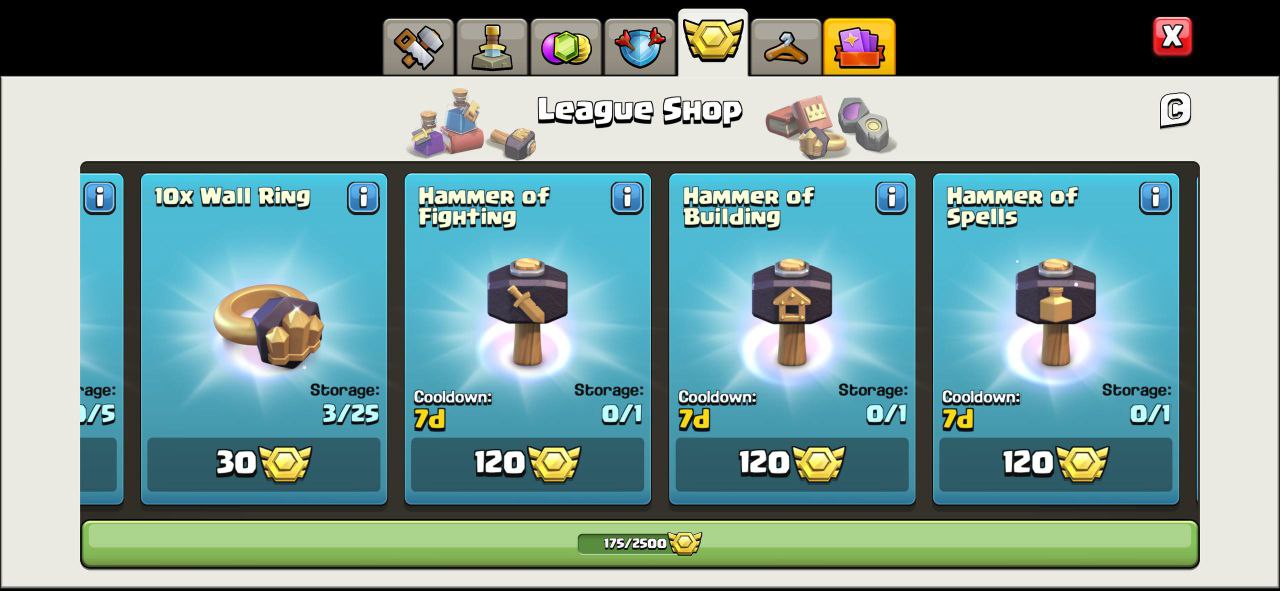Click the 175/2500 league medal progress bar

[x=640, y=543]
